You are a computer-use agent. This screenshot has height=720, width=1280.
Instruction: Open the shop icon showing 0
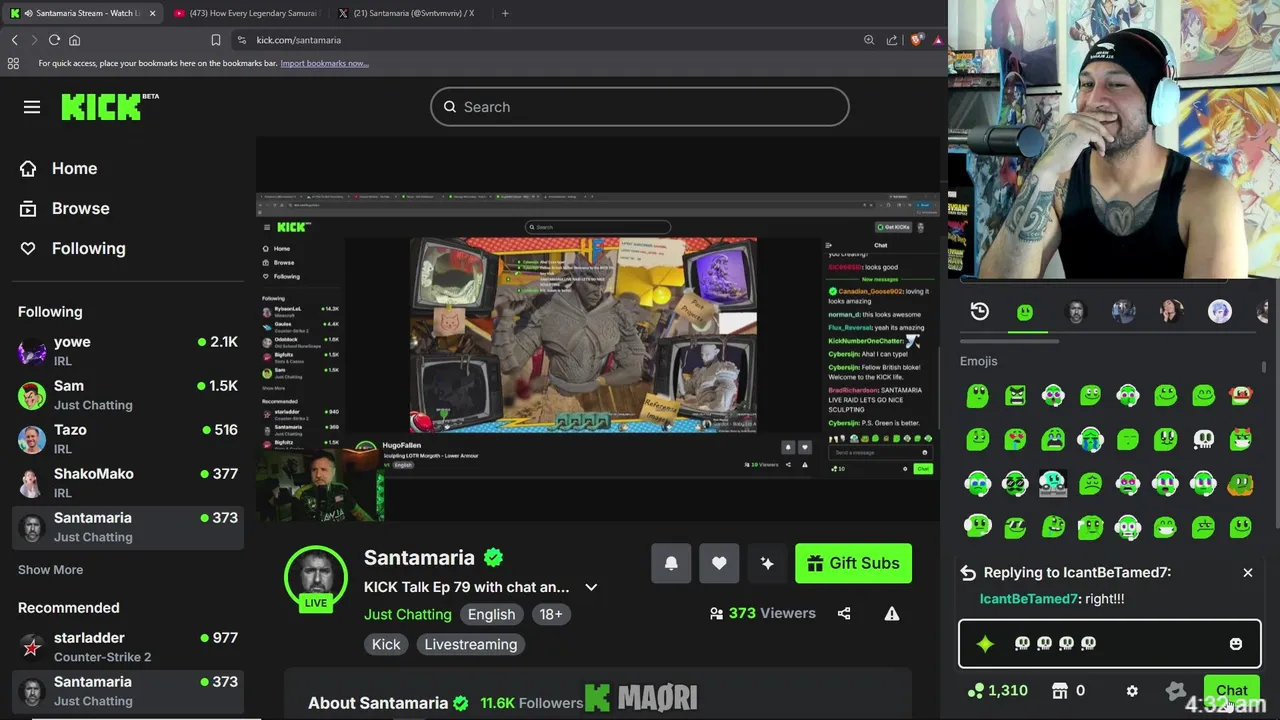coord(1069,691)
